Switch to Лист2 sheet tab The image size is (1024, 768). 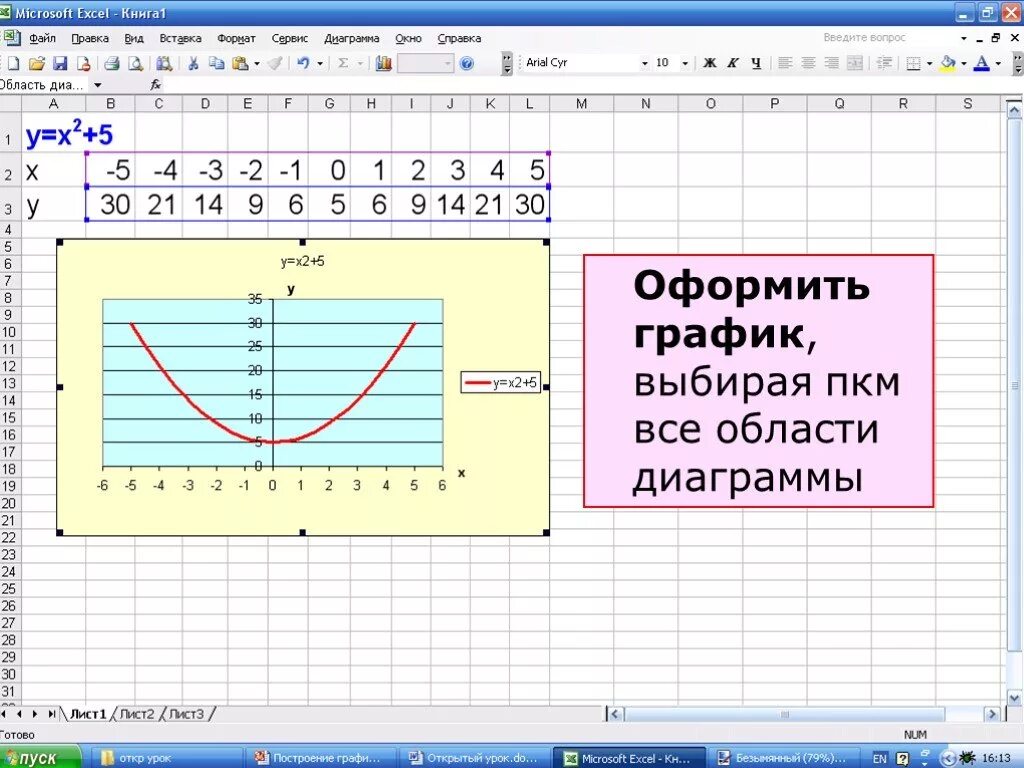(x=137, y=714)
